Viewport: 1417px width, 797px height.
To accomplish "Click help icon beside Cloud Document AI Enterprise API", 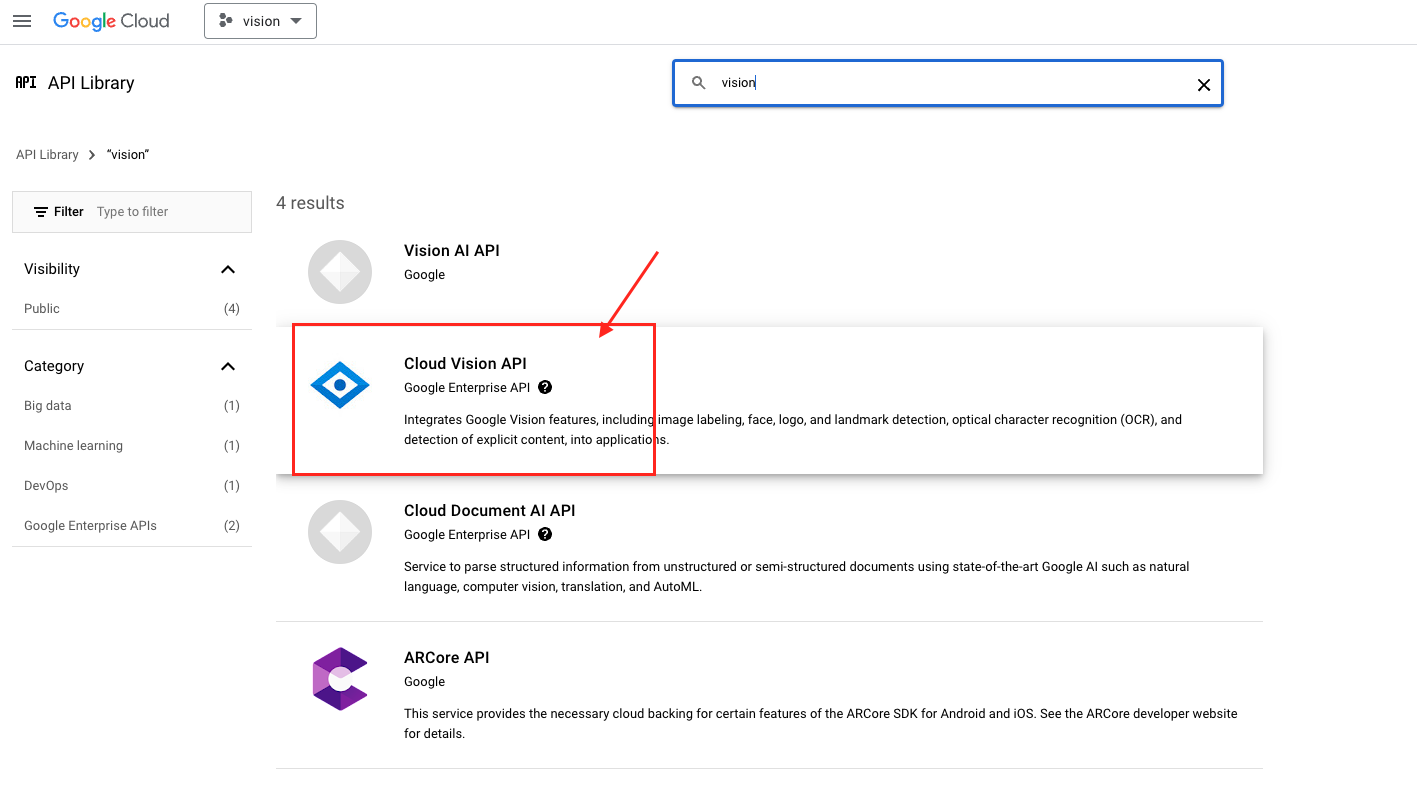I will tap(545, 534).
